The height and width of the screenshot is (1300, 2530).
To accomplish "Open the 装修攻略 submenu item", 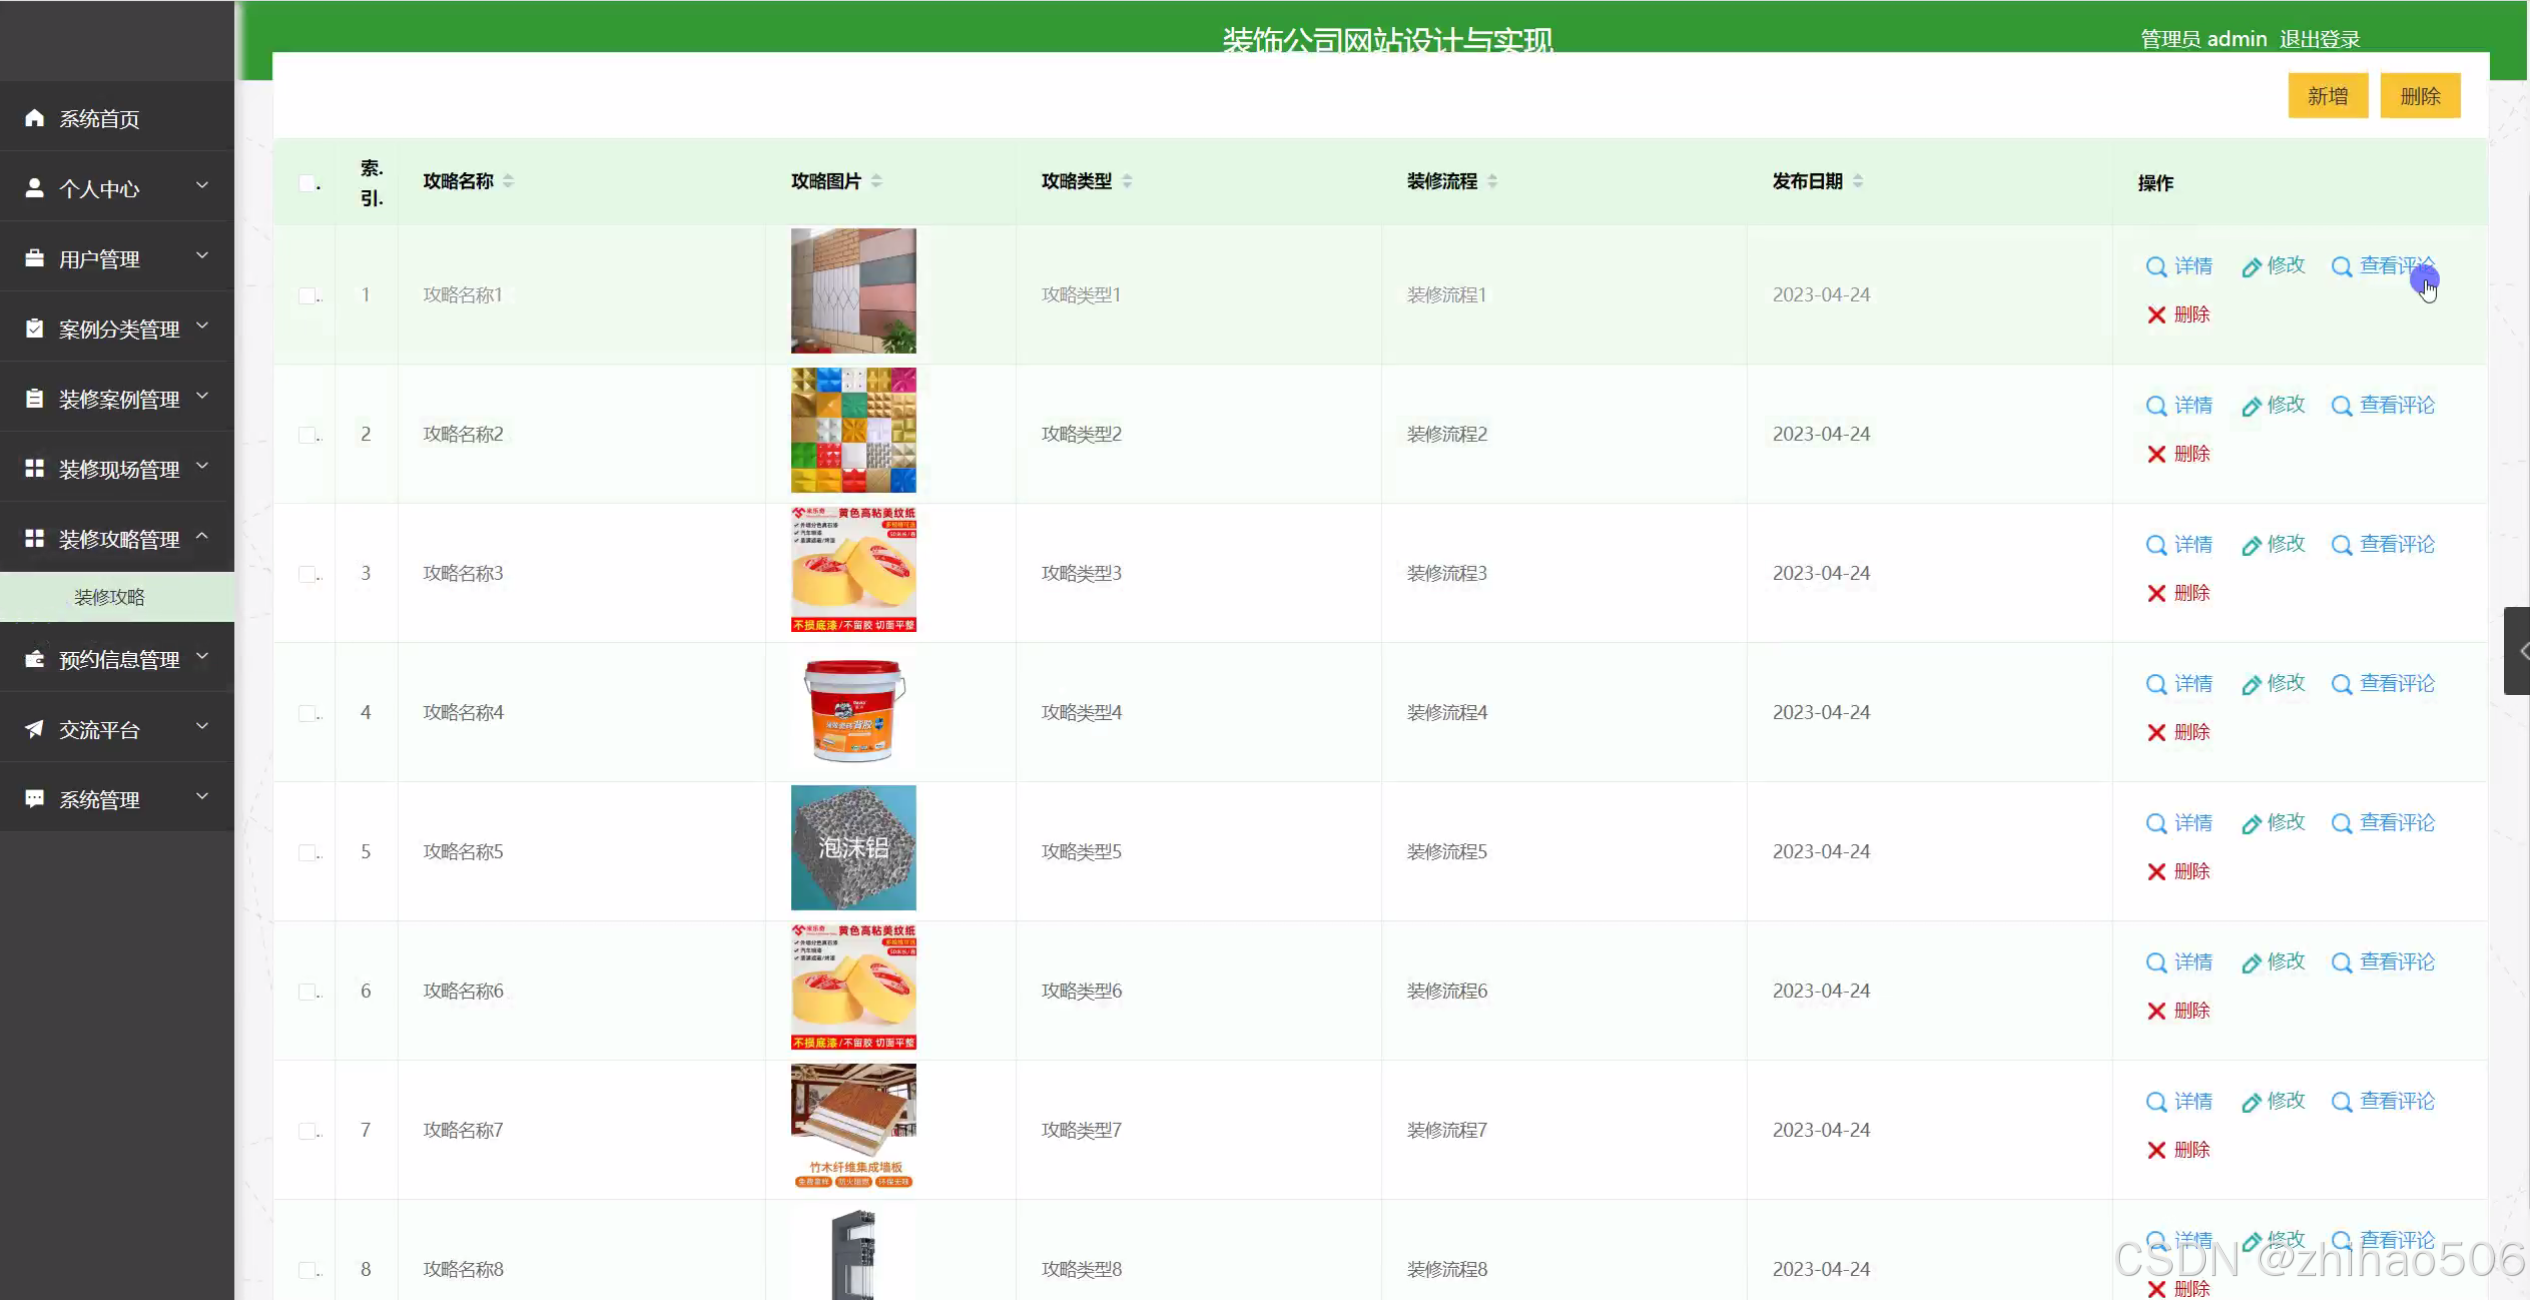I will pos(110,597).
